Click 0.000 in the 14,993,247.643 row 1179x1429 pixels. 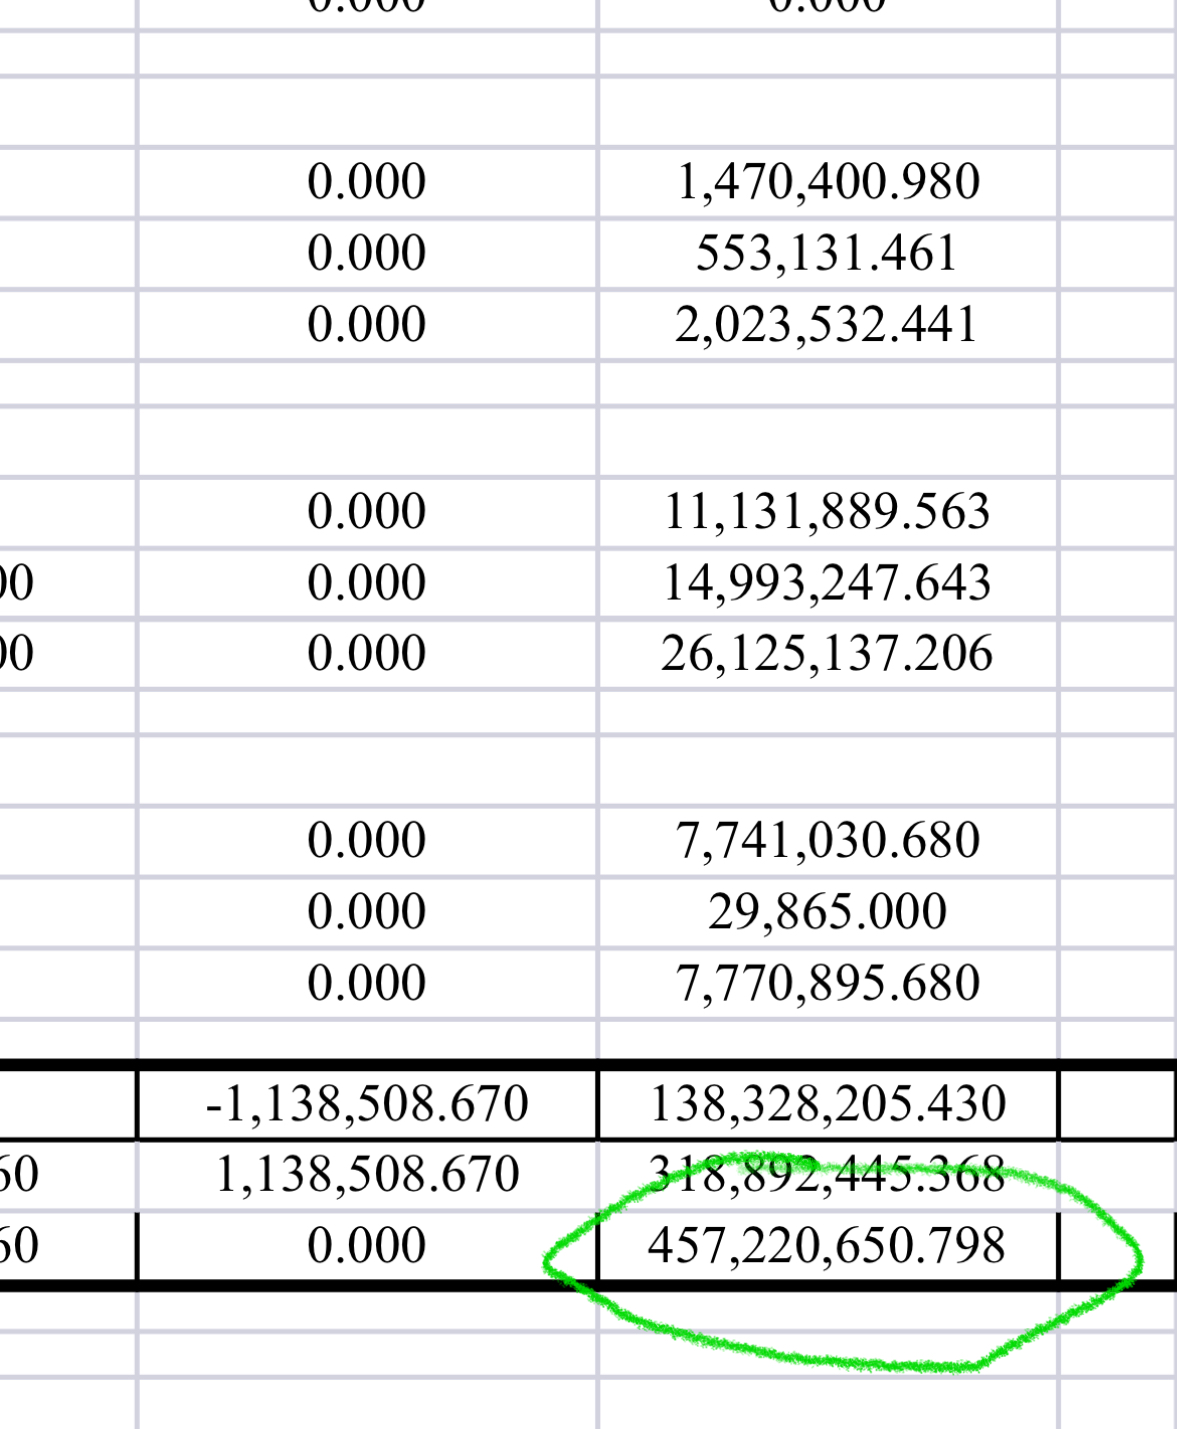367,583
